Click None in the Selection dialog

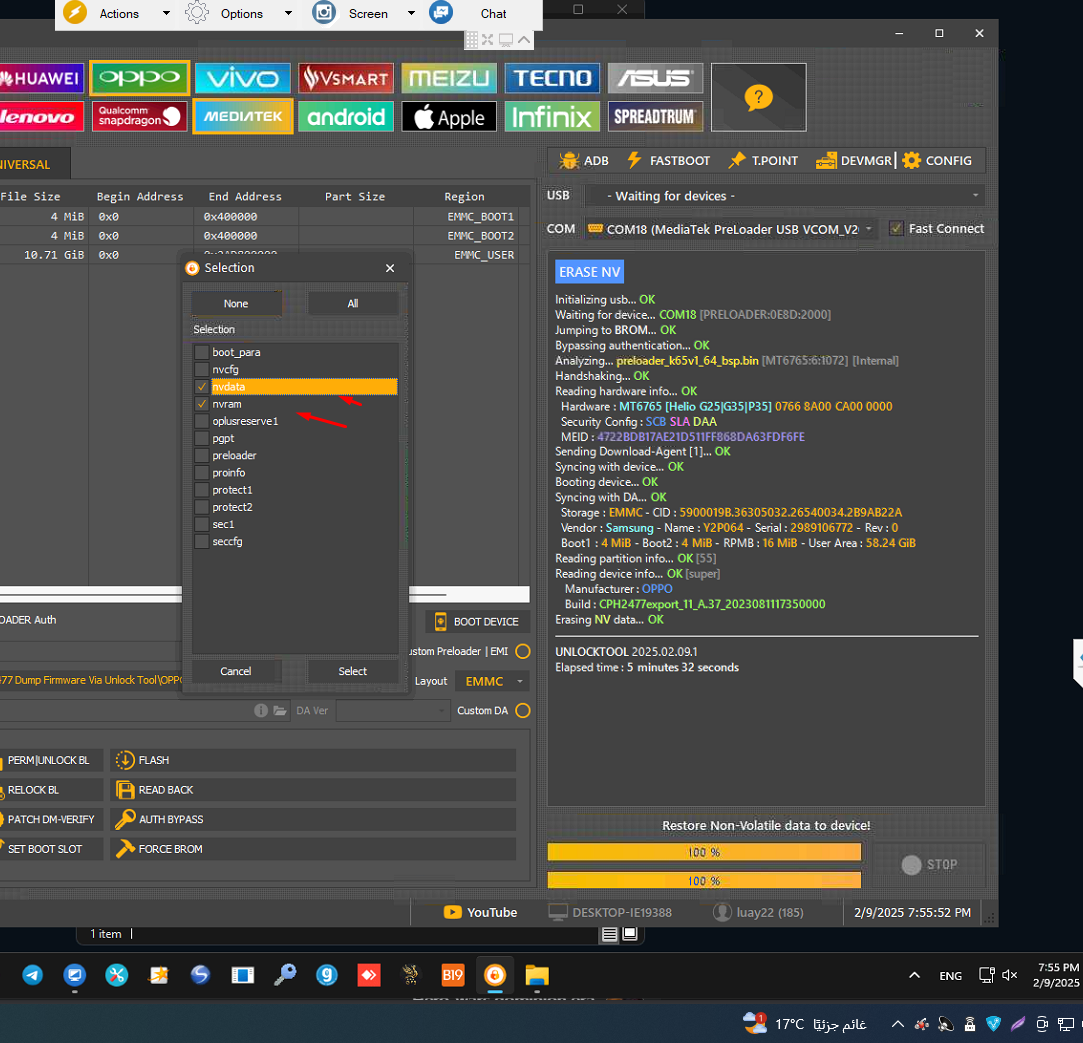point(236,304)
